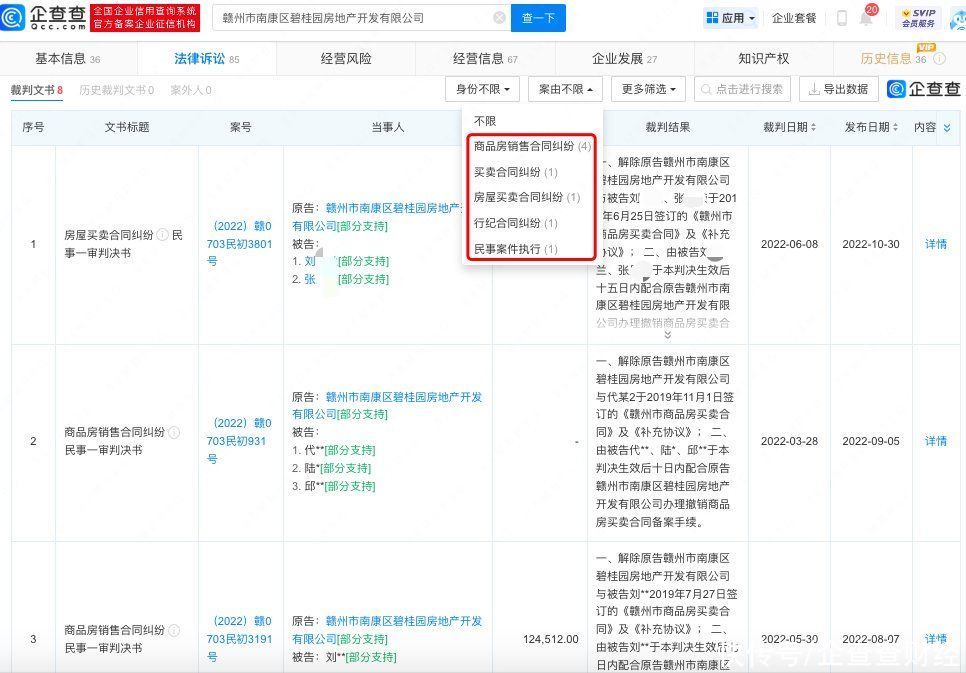Image resolution: width=966 pixels, height=673 pixels.
Task: Switch to the 历史信息 VIP tab
Action: click(893, 59)
